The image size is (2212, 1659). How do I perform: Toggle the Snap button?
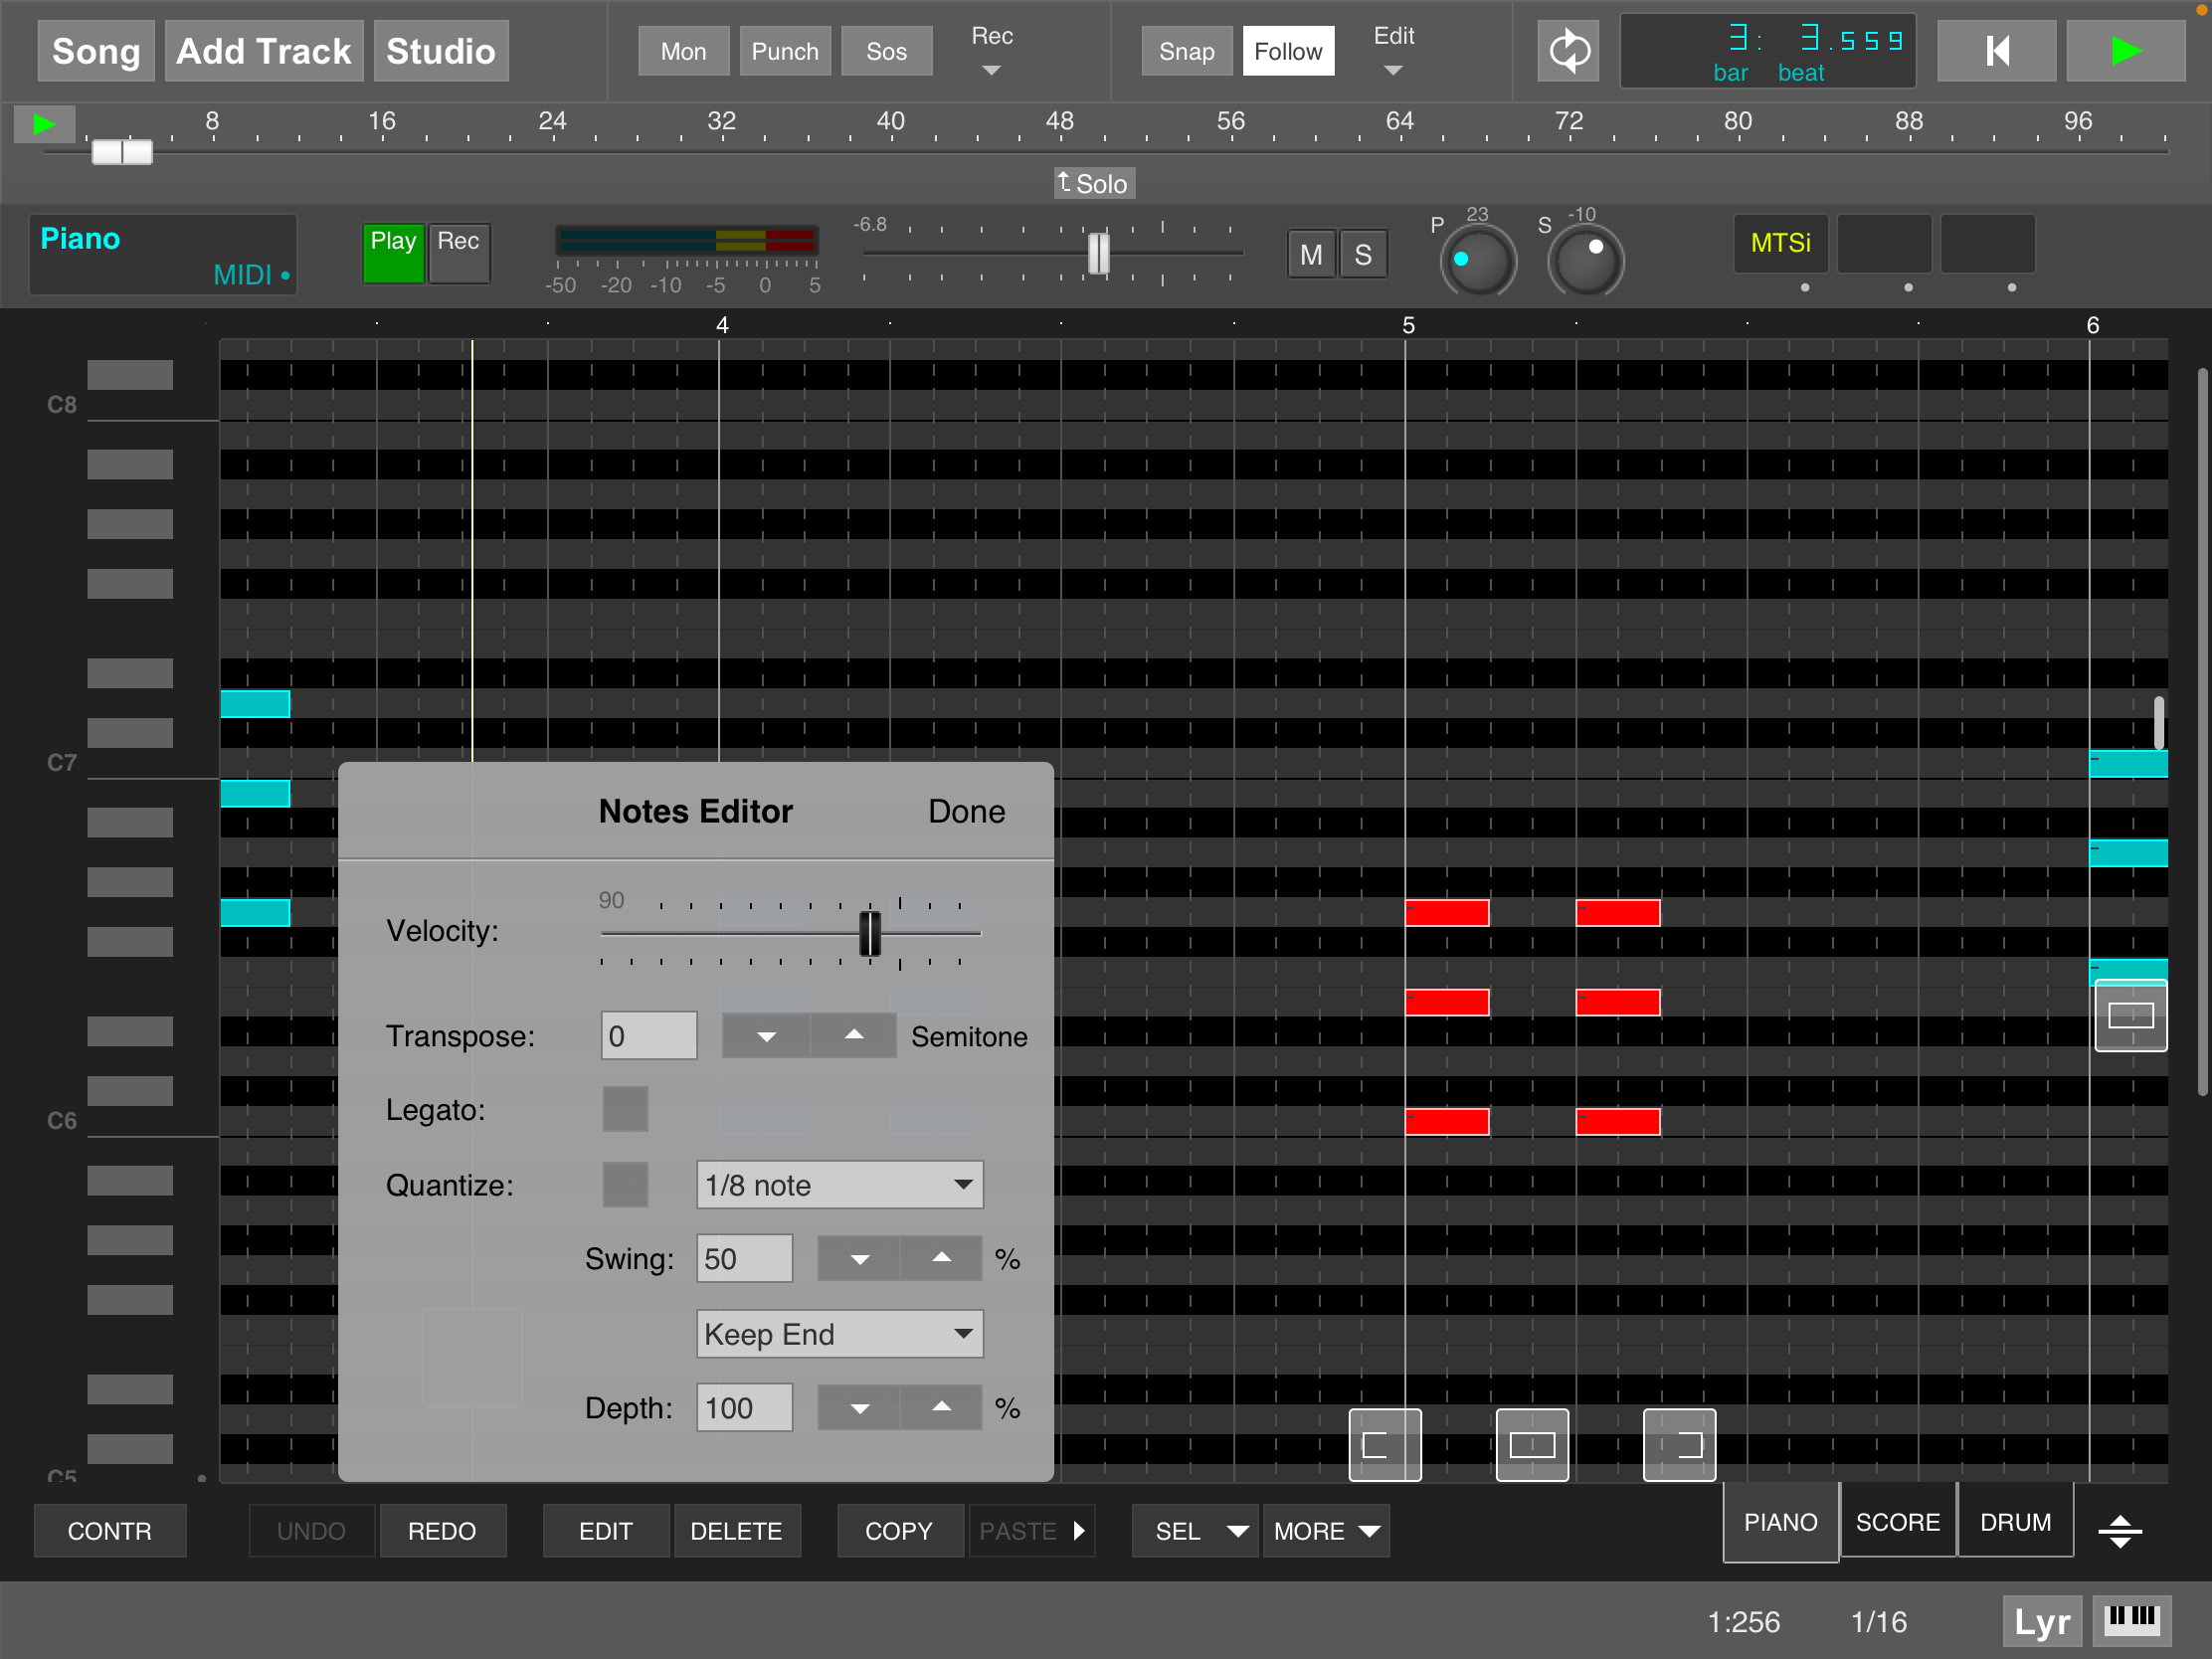[x=1186, y=51]
